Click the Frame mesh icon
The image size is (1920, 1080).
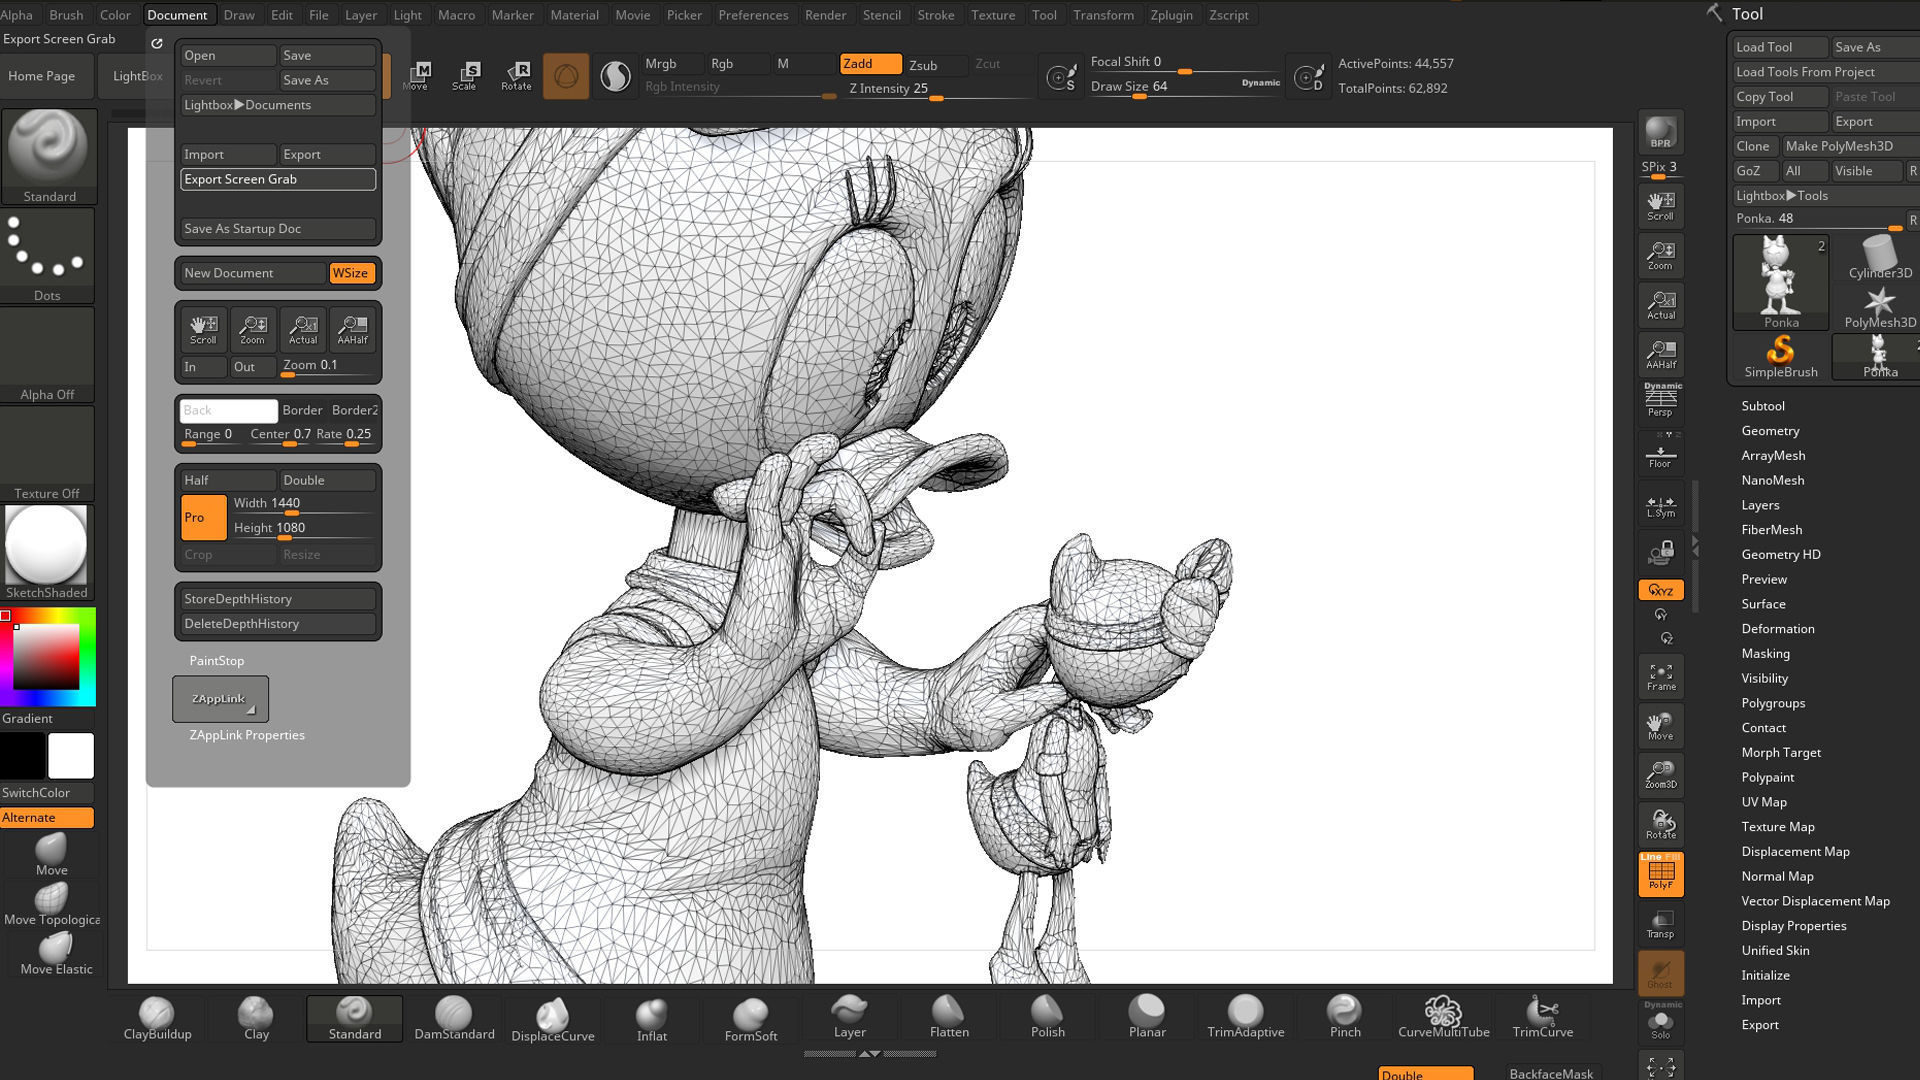1660,677
